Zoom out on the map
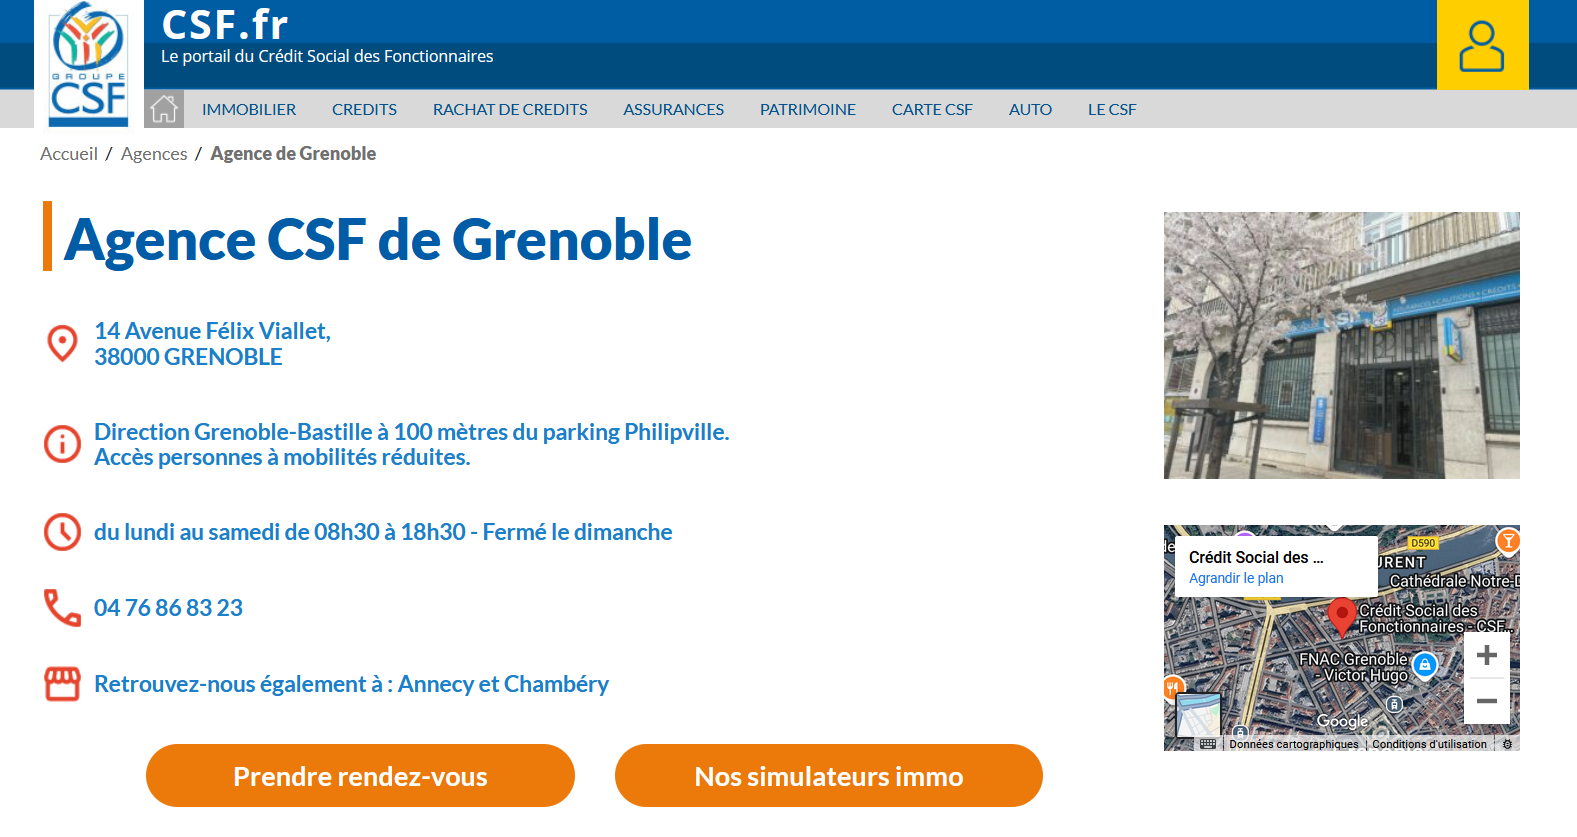 click(x=1486, y=701)
